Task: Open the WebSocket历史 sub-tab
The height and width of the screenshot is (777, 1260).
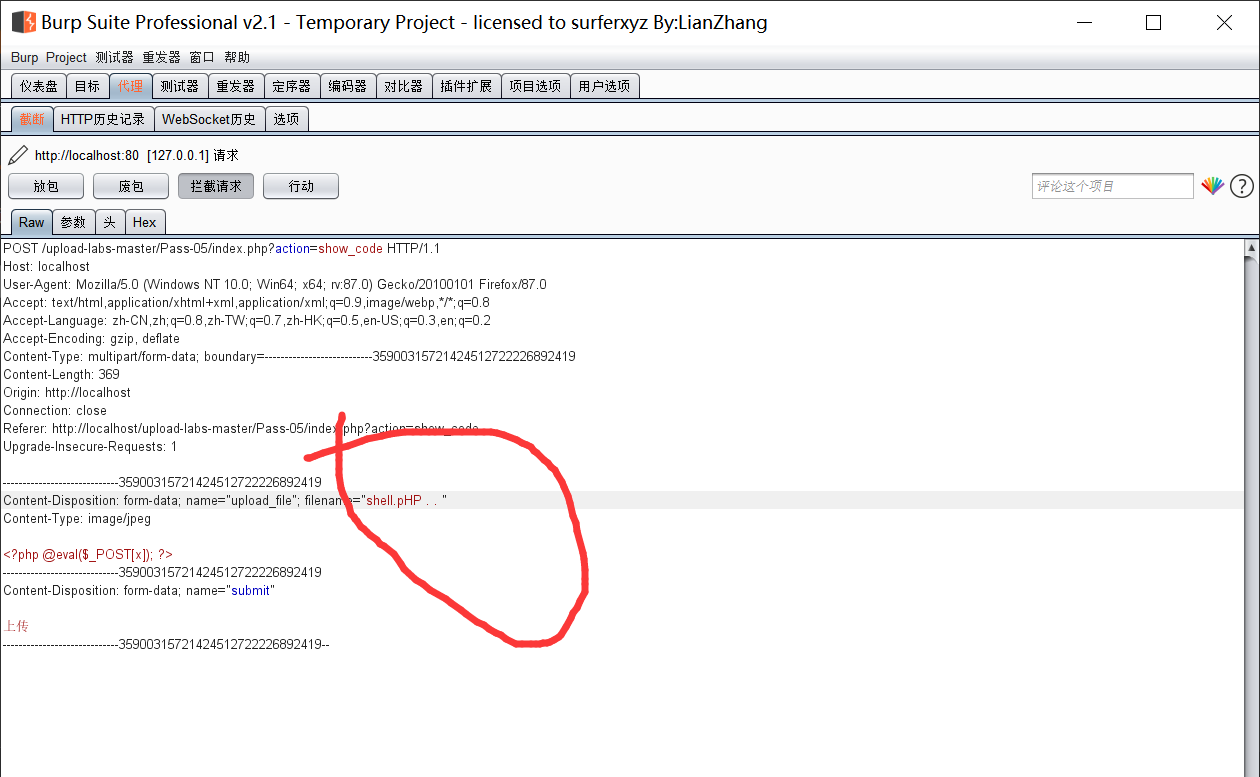Action: (209, 119)
